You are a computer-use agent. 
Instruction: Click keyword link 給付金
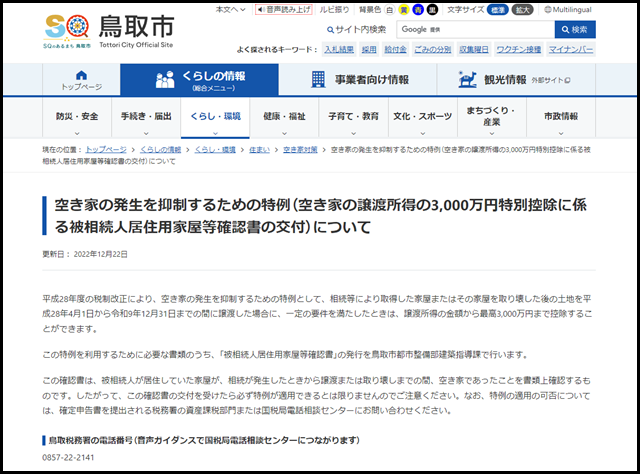[395, 49]
